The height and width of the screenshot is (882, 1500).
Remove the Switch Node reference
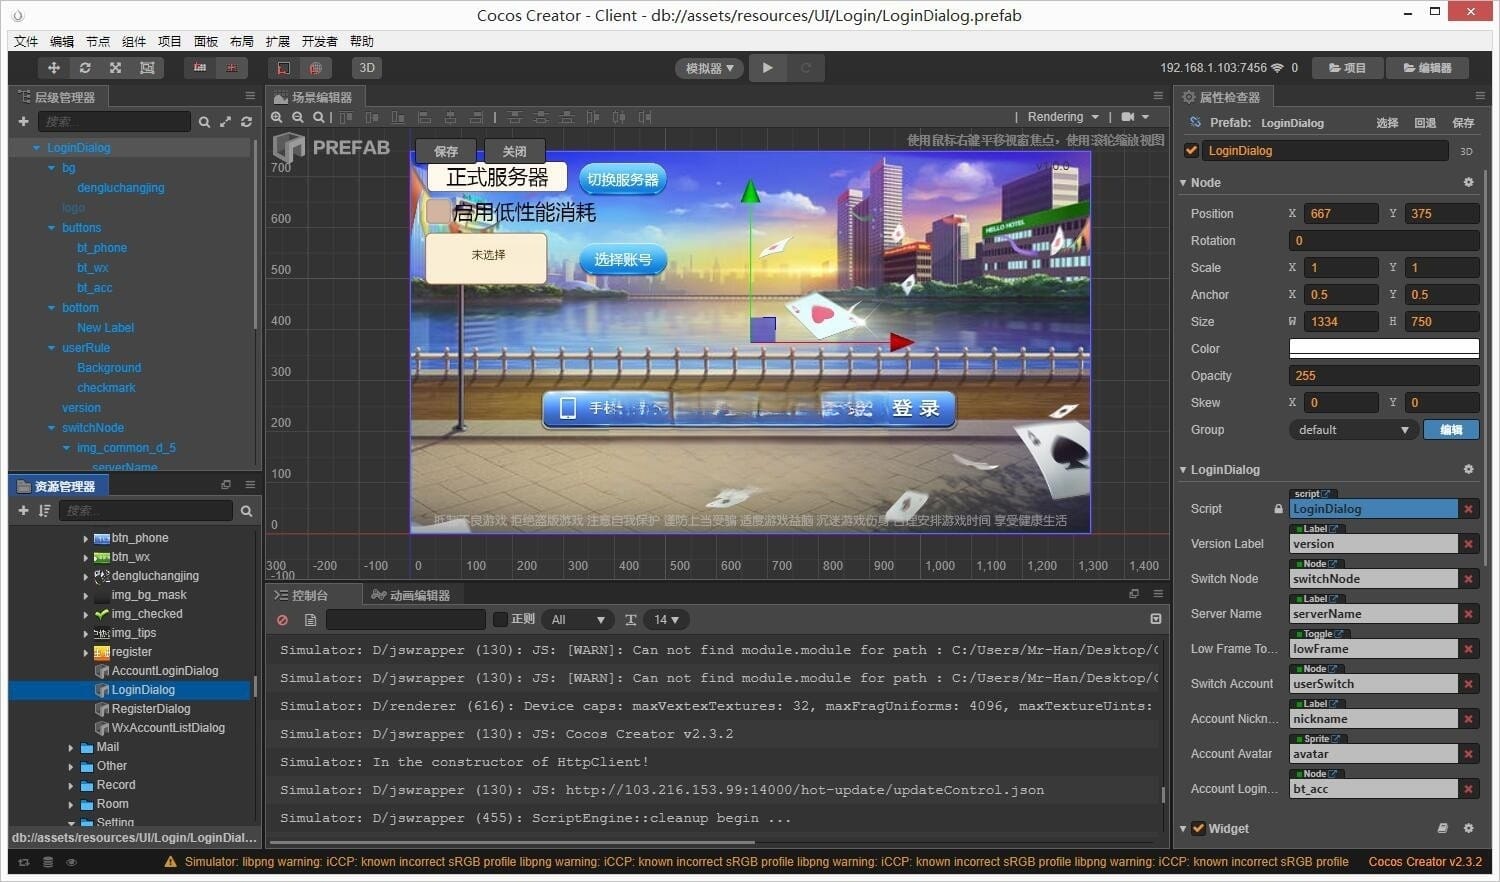[x=1468, y=579]
